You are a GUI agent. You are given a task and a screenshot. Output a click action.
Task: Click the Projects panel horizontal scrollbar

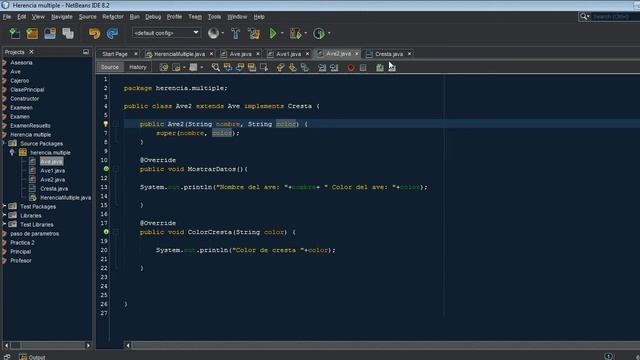(47, 345)
